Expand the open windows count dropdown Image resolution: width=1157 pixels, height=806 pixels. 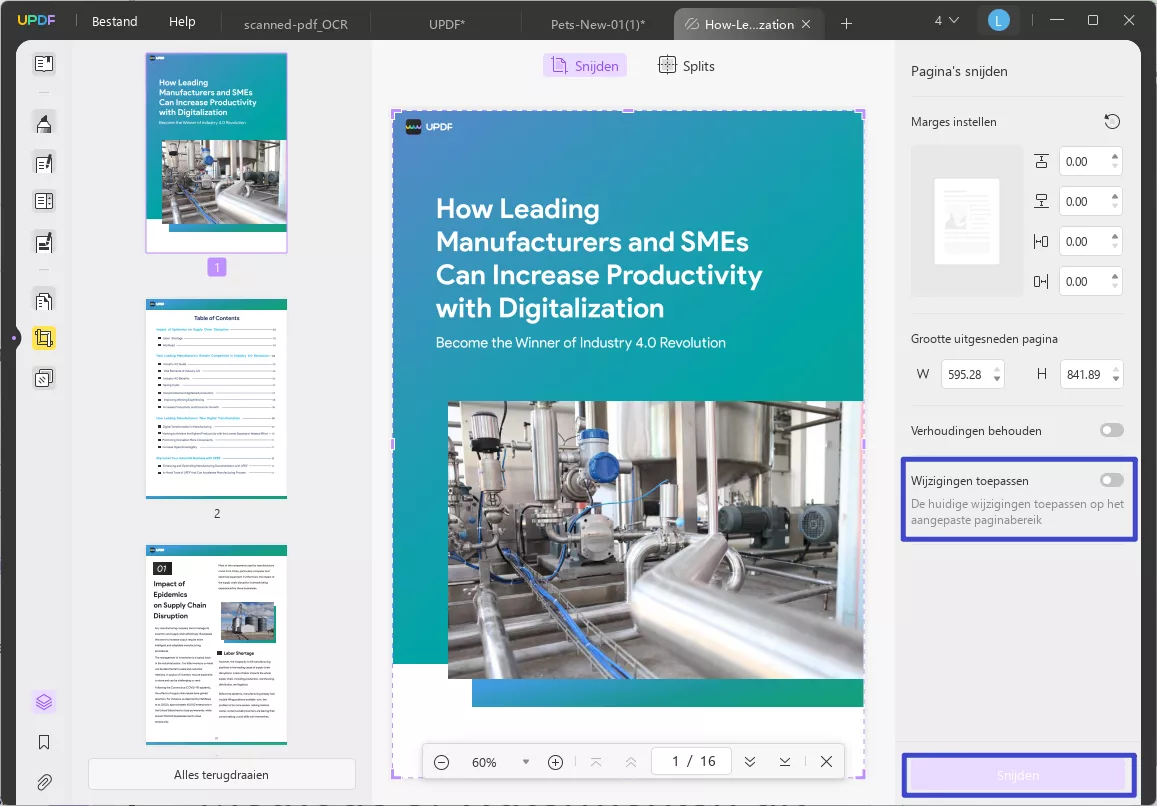point(945,21)
